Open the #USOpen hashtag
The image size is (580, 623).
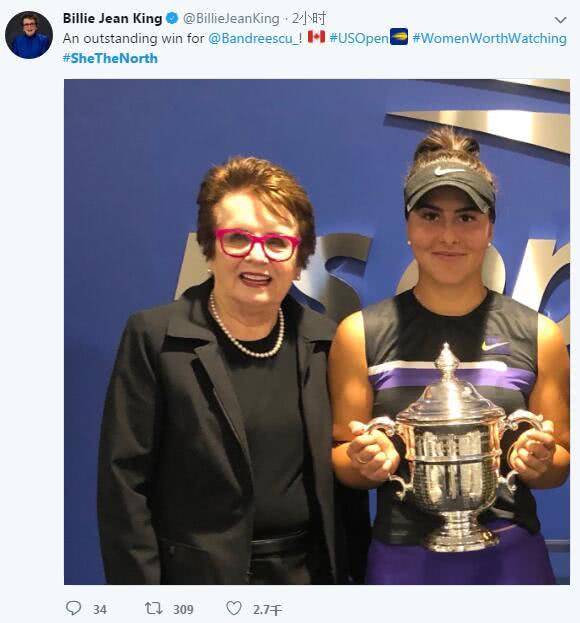point(359,39)
